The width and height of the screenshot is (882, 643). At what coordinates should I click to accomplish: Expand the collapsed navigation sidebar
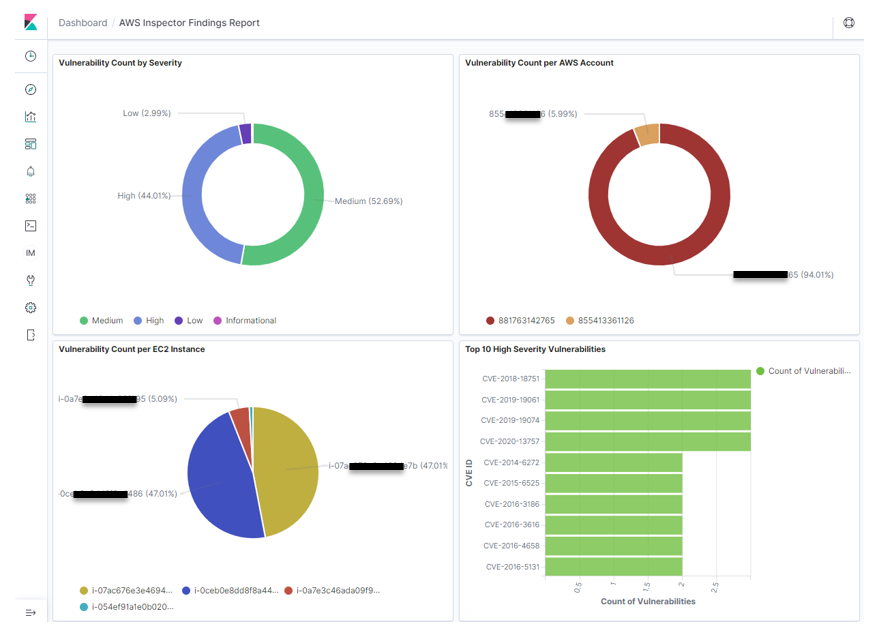(30, 613)
